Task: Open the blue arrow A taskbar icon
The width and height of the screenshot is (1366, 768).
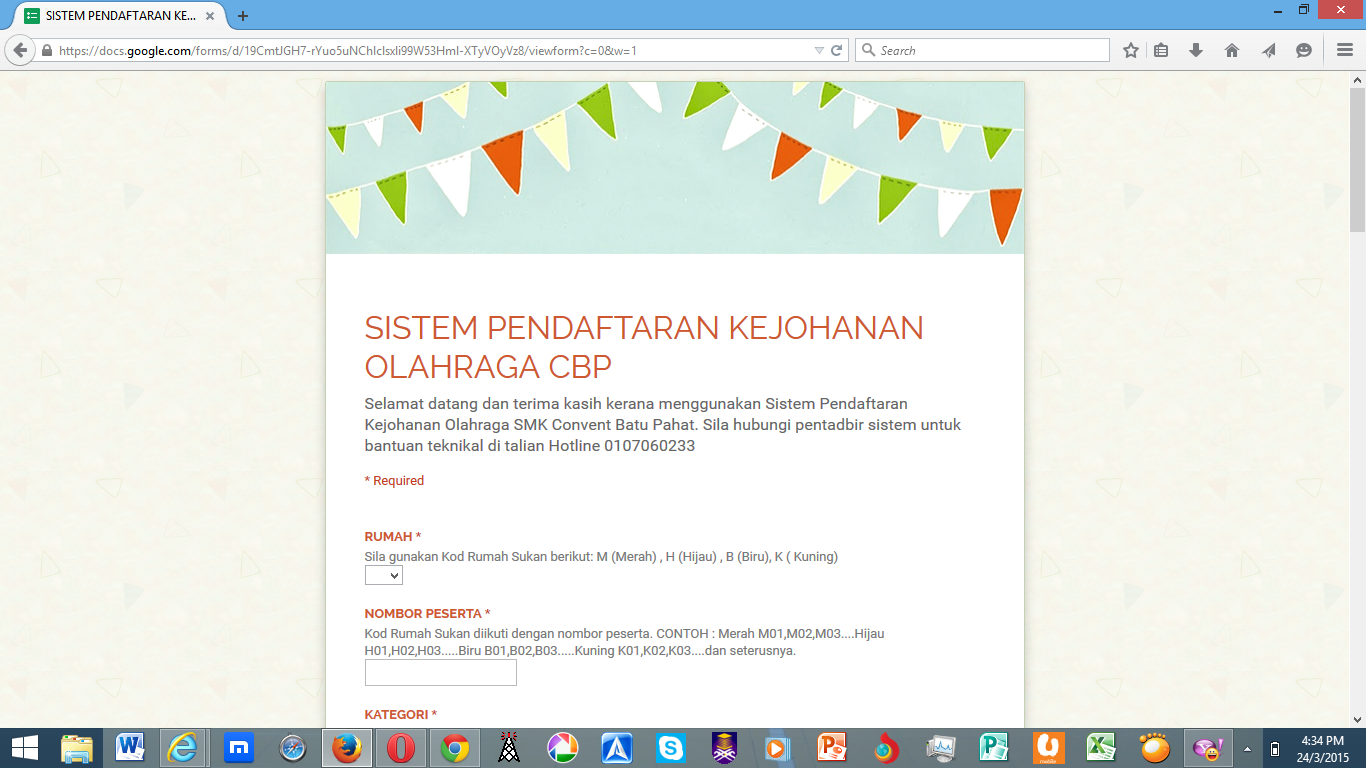Action: 617,748
